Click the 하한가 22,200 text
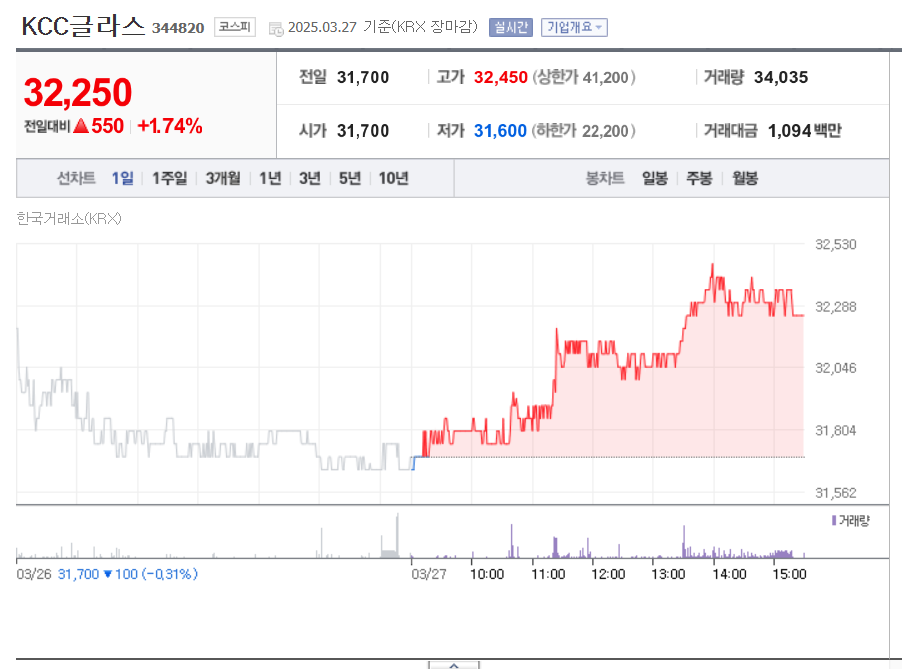This screenshot has height=669, width=902. 583,131
